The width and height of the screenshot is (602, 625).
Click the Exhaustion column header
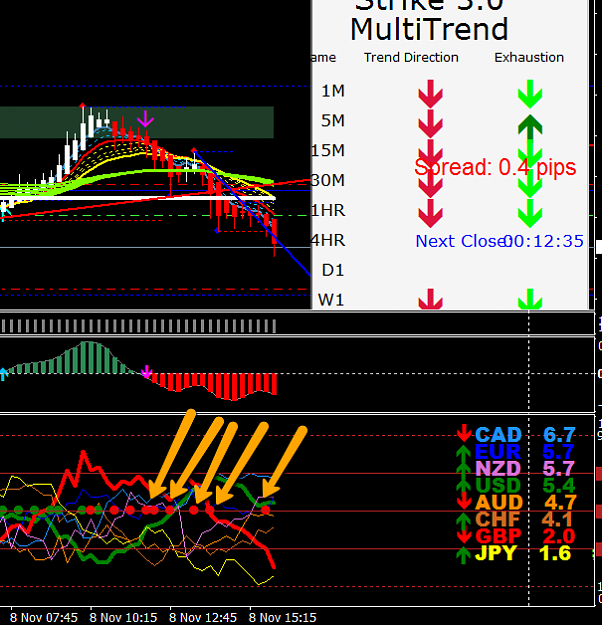pos(529,57)
